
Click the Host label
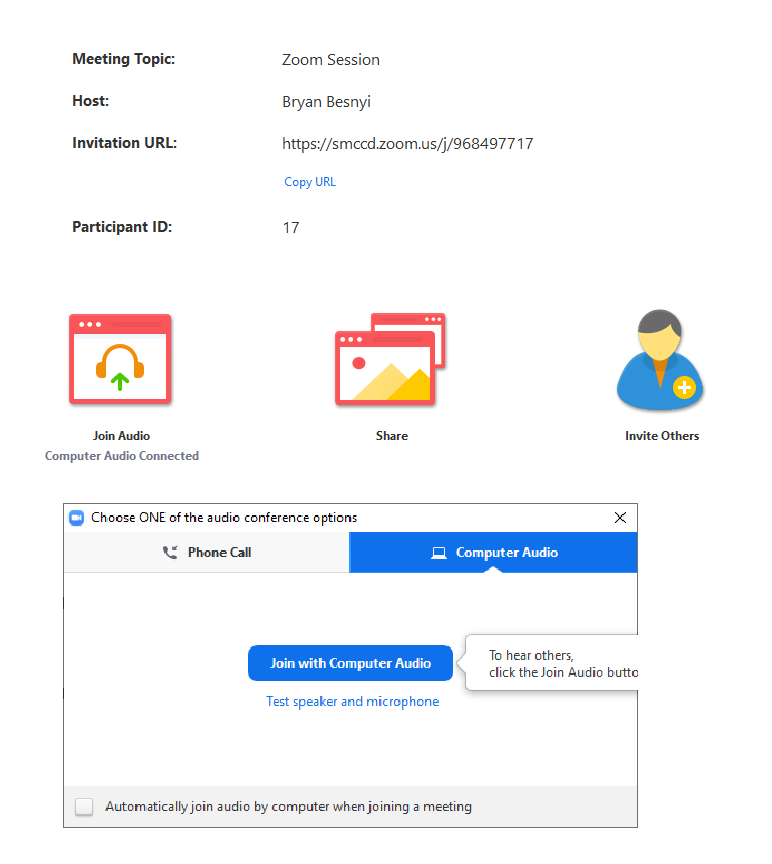point(90,101)
